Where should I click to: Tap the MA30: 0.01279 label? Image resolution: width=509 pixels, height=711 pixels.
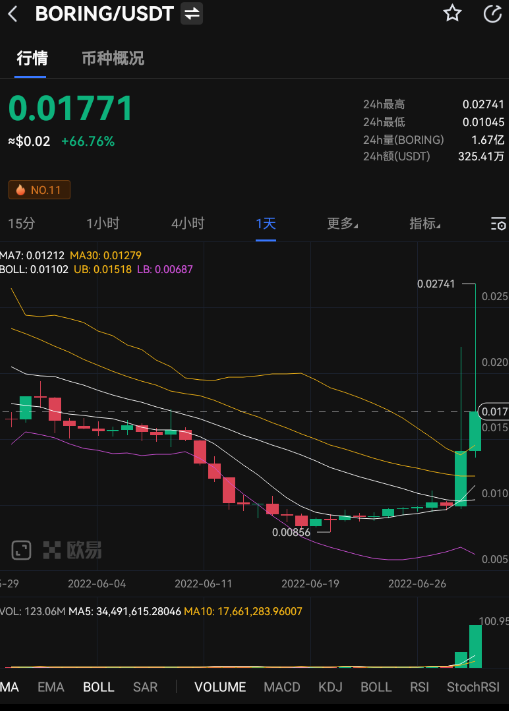click(x=106, y=255)
